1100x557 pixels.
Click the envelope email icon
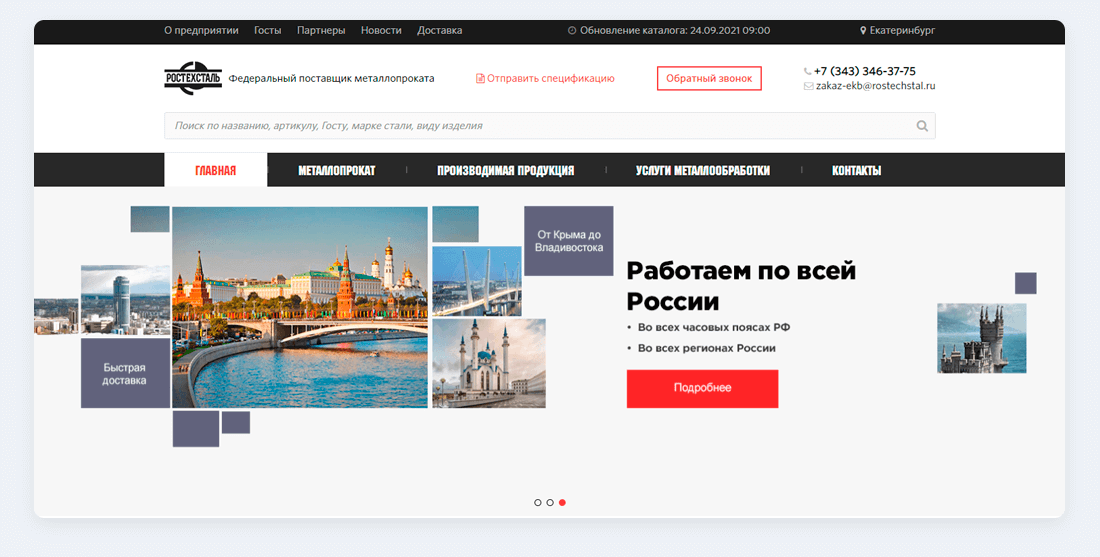point(808,86)
